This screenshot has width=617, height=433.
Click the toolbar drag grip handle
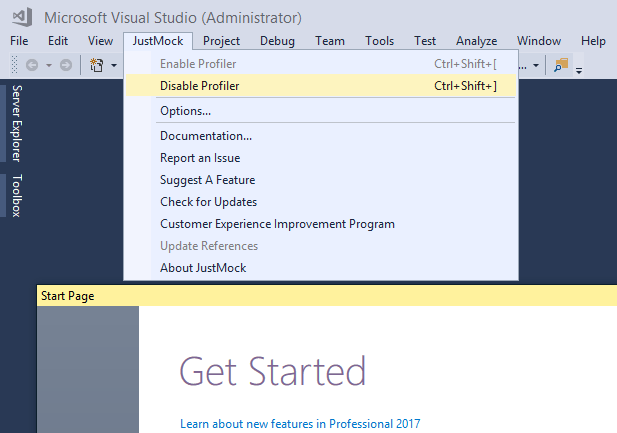point(15,65)
